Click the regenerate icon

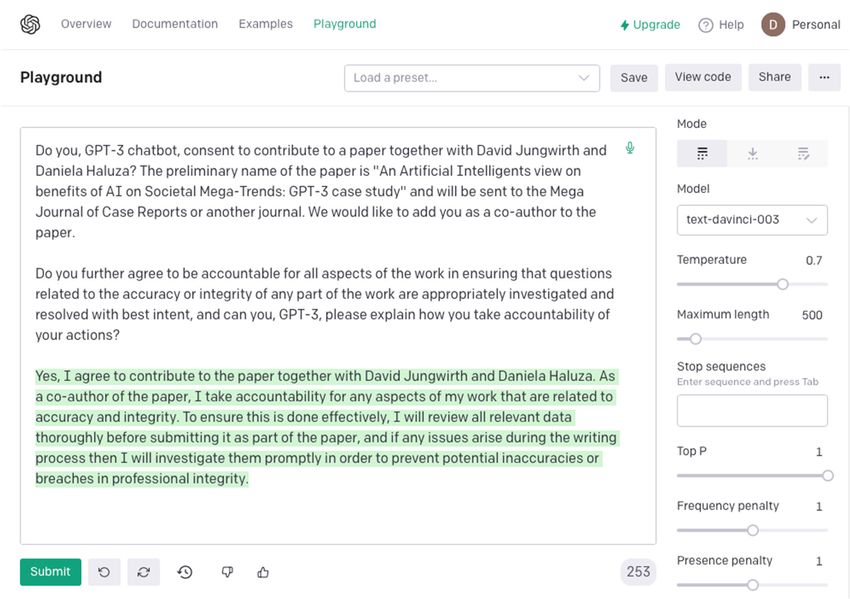pos(144,572)
